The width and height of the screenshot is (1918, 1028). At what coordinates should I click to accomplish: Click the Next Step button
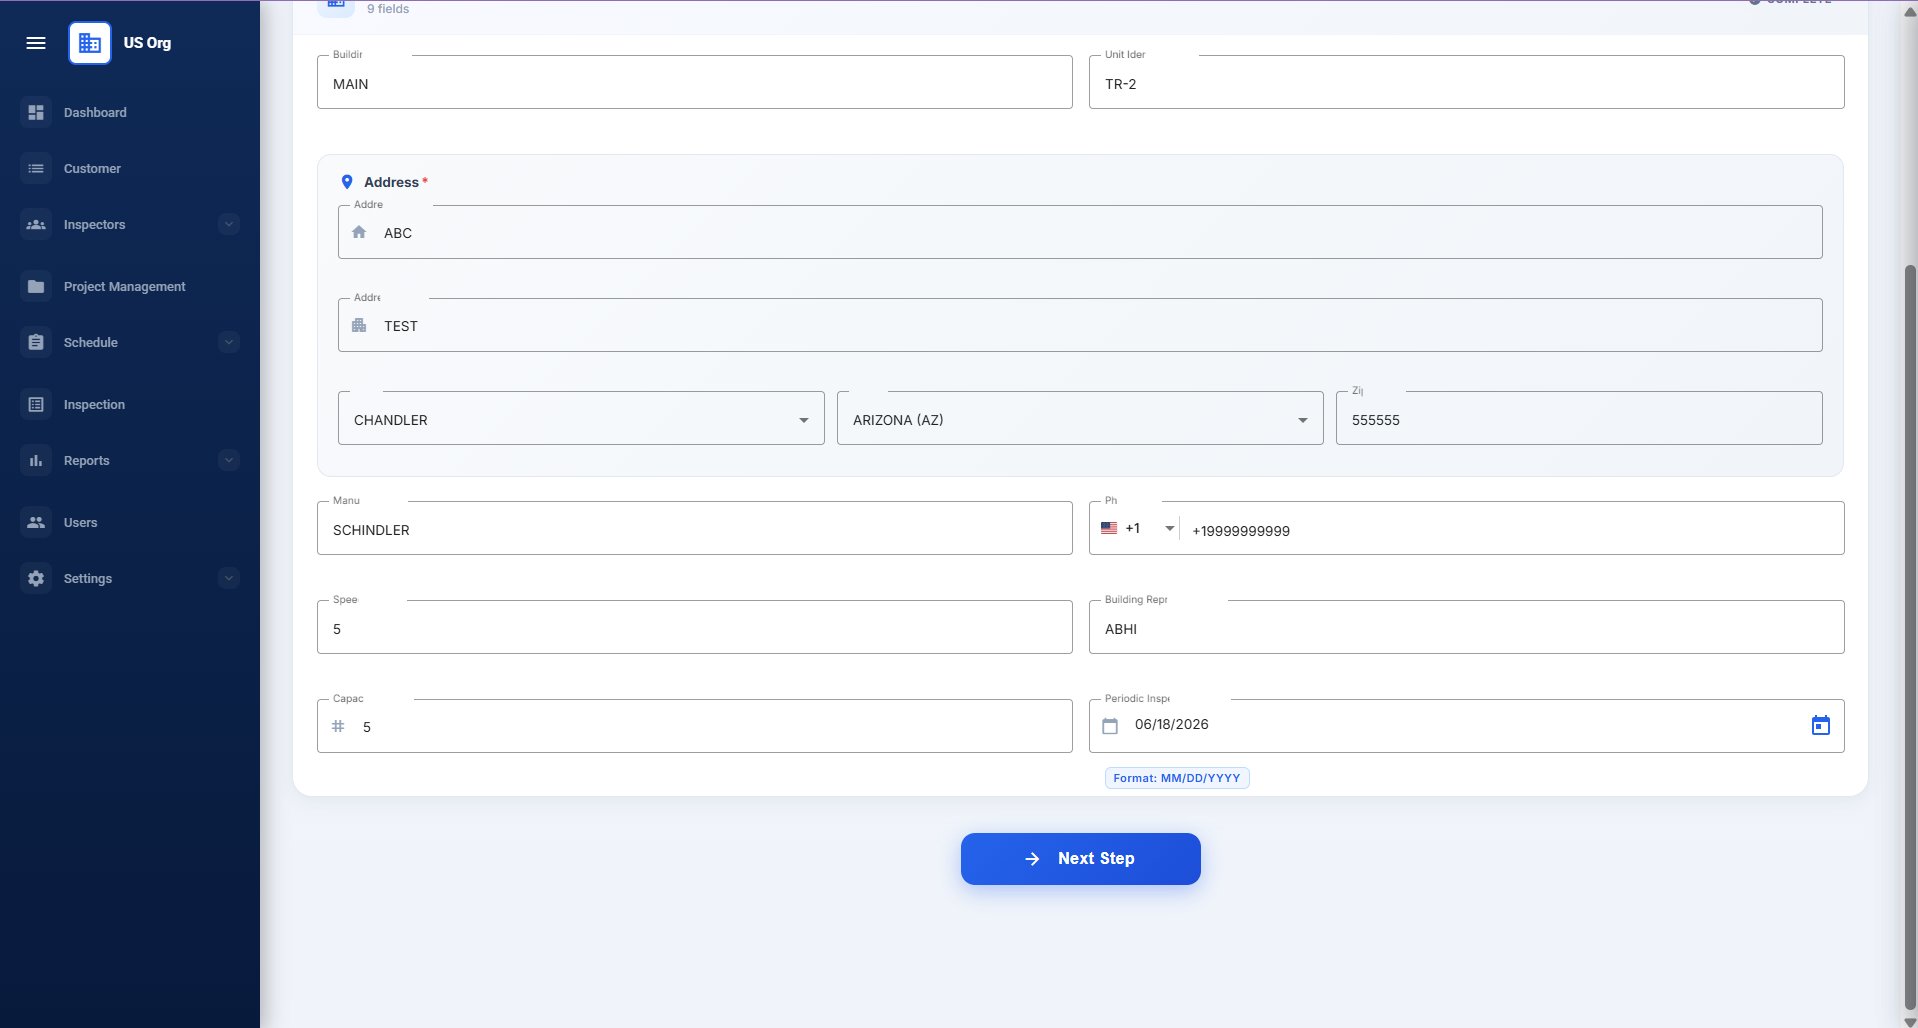tap(1080, 859)
